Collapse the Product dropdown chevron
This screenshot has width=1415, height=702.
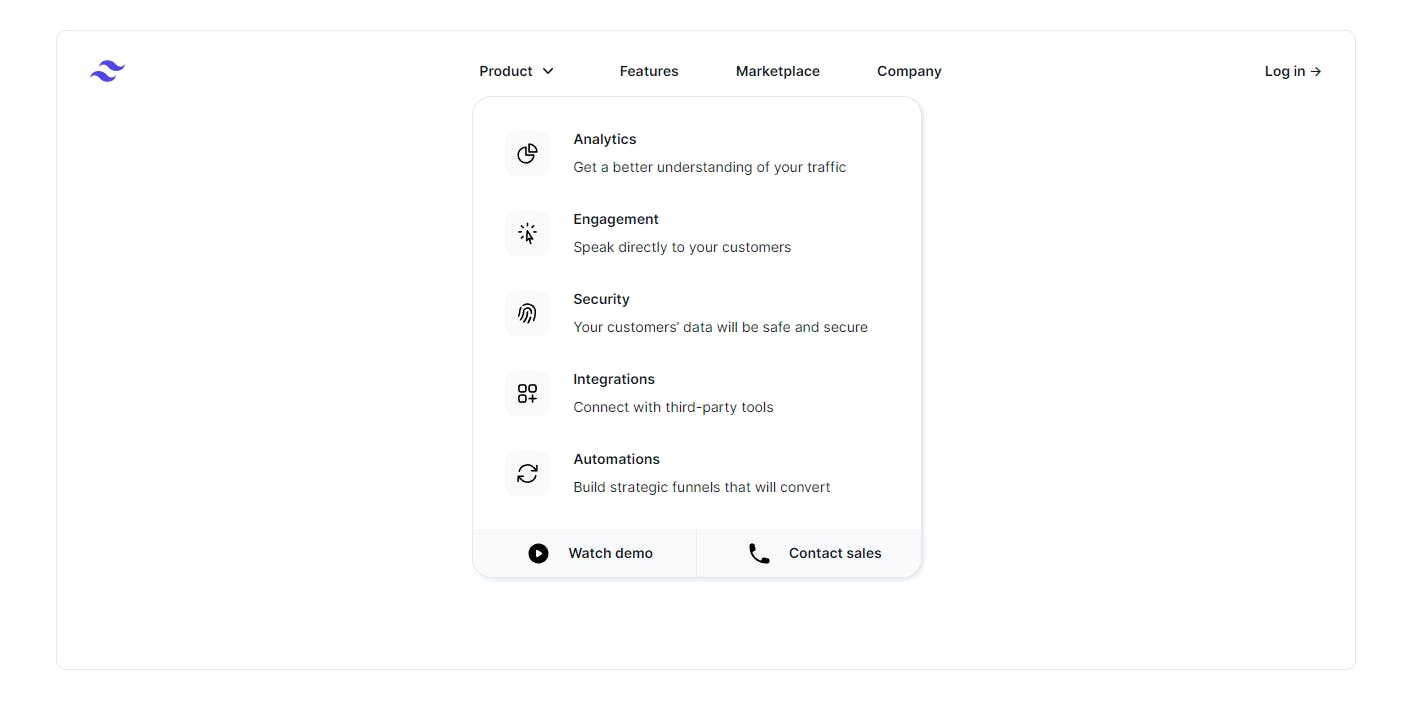[x=548, y=71]
